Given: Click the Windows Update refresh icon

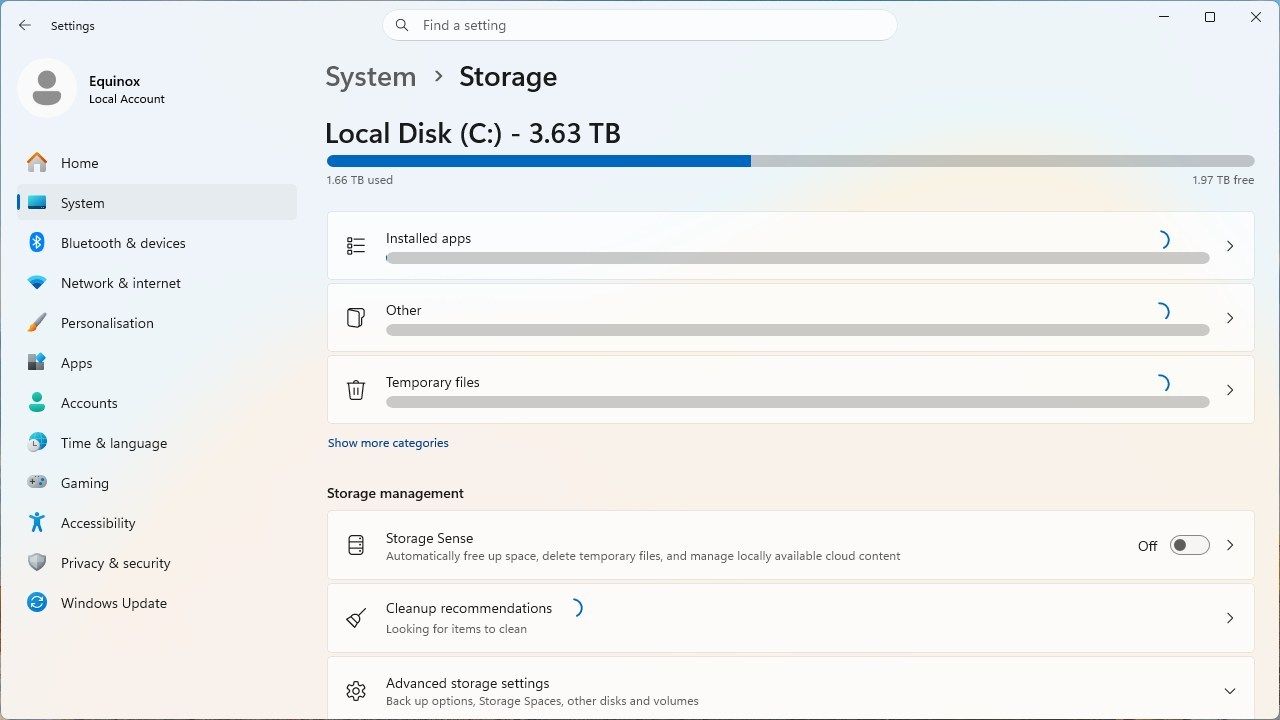Looking at the screenshot, I should click(x=37, y=603).
